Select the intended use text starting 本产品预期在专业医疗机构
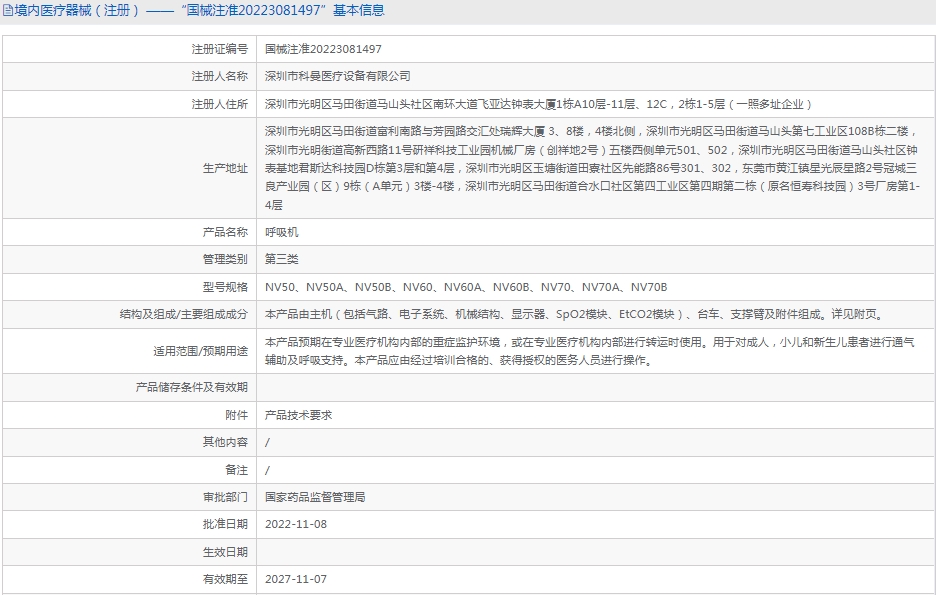Image resolution: width=936 pixels, height=595 pixels. [590, 351]
